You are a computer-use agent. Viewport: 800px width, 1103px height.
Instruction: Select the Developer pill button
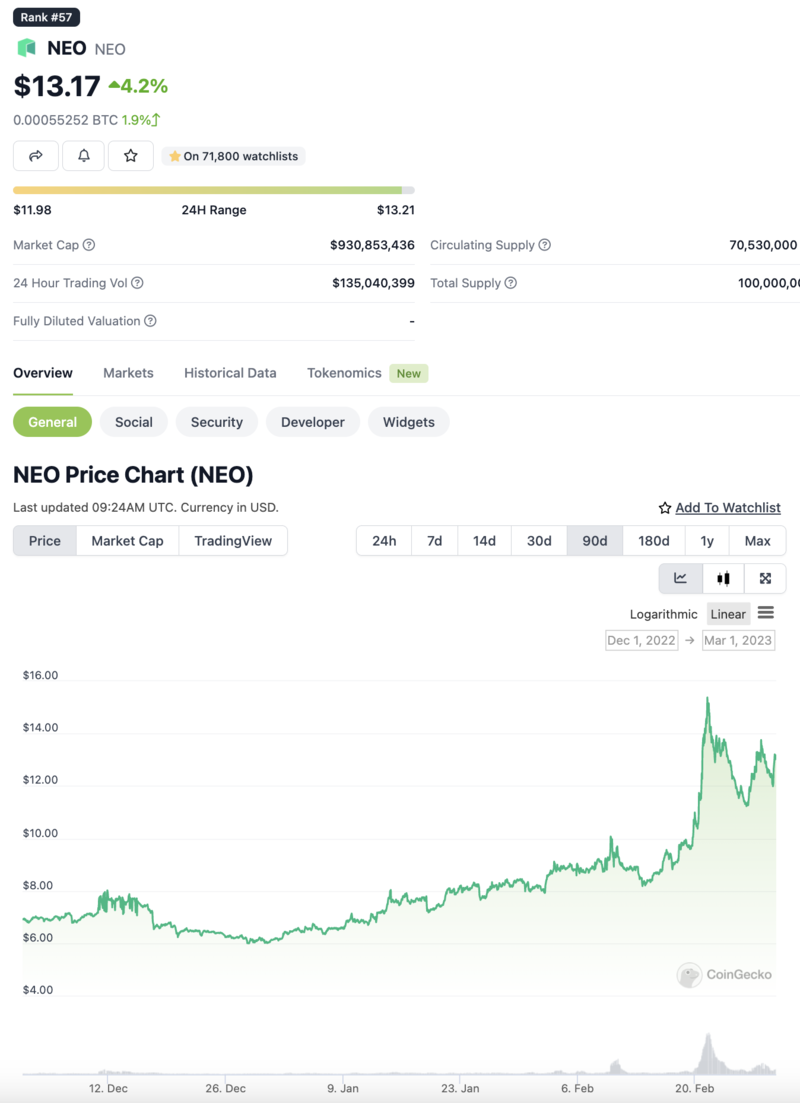pos(312,422)
